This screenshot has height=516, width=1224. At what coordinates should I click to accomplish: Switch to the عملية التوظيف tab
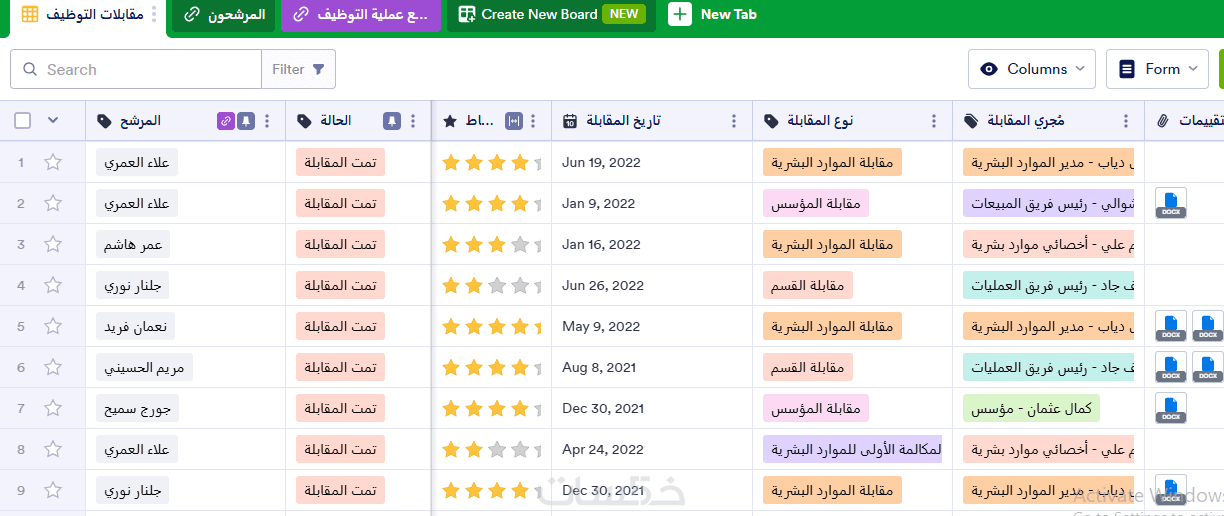coord(361,15)
